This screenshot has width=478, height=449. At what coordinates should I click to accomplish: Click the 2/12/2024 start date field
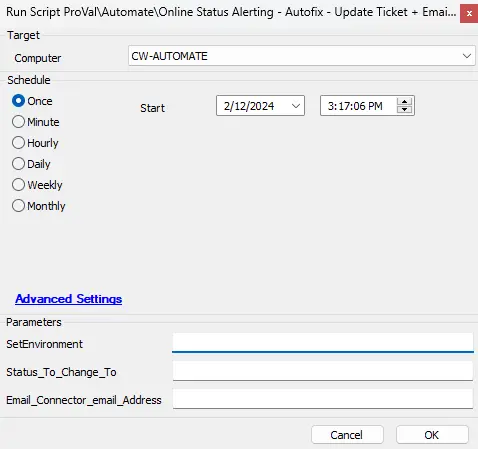[x=260, y=106]
